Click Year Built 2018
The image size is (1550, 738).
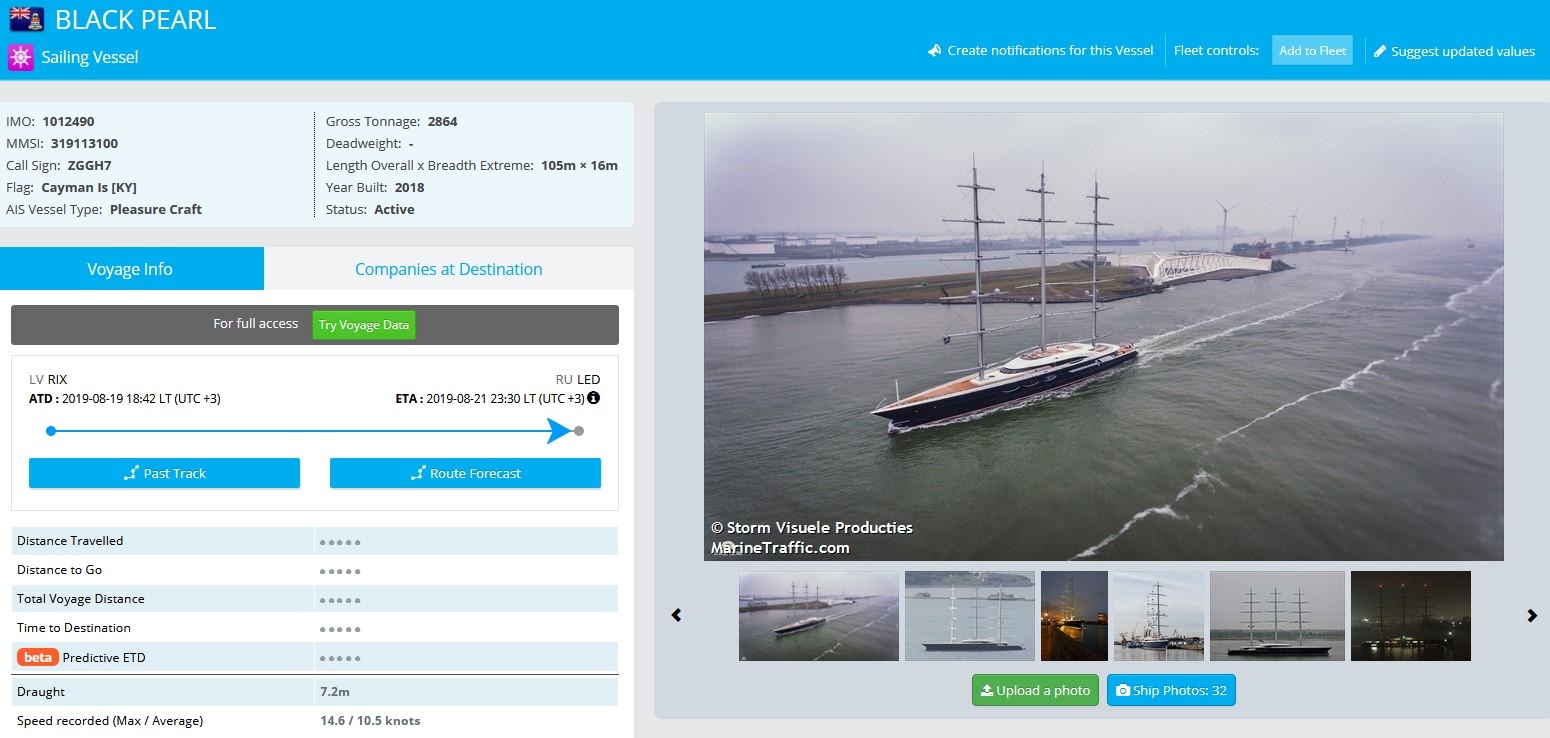tap(409, 187)
